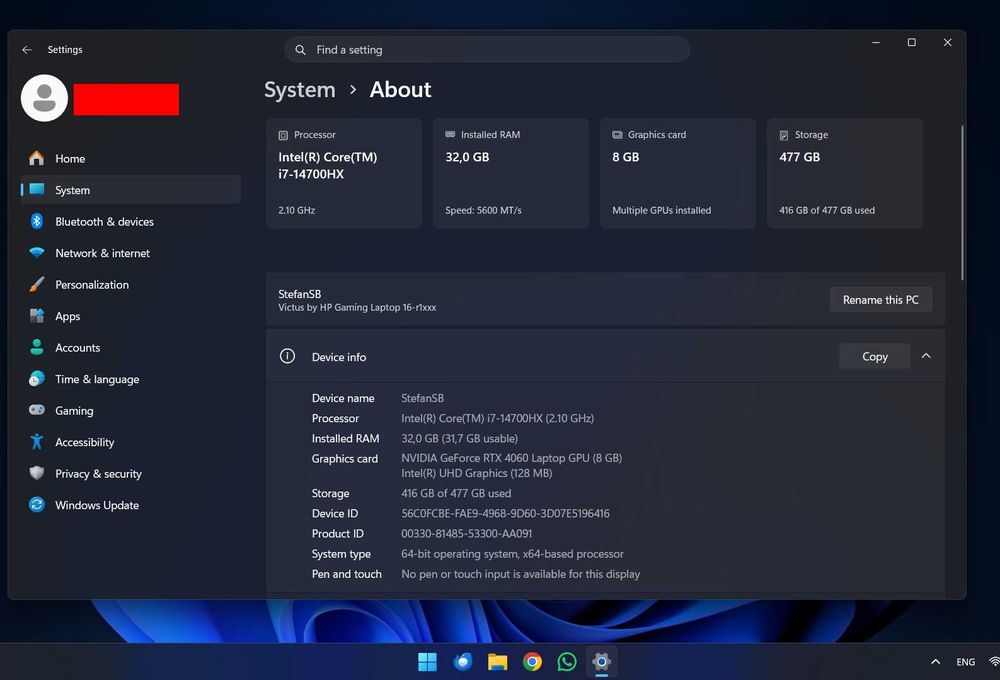Launch Google Chrome from the taskbar
This screenshot has height=680, width=1000.
532,662
